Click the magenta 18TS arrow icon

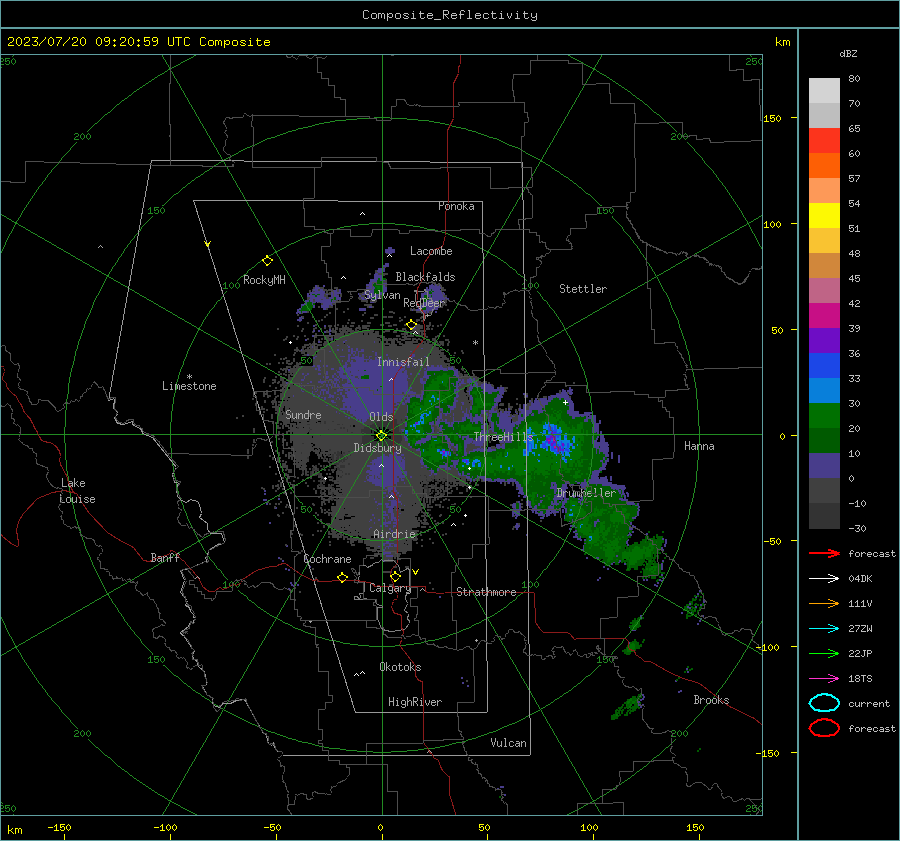(824, 679)
